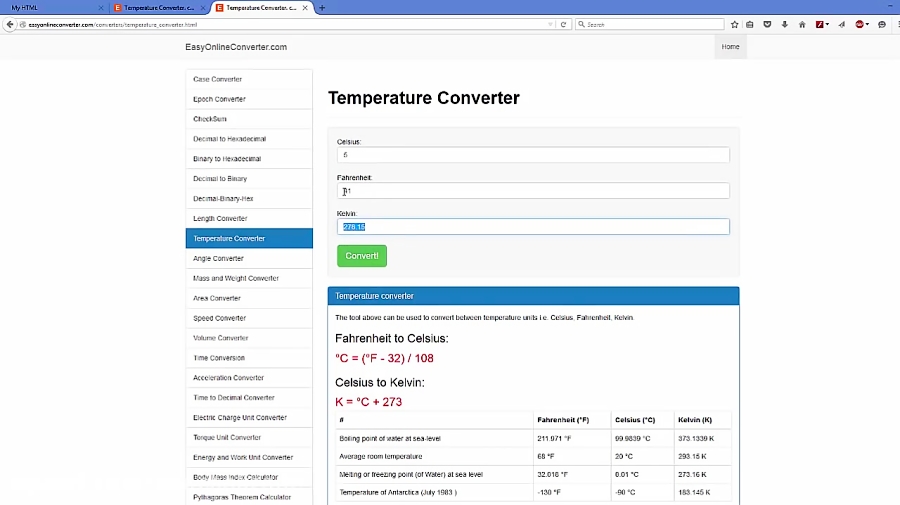Click the Celsius input field
The height and width of the screenshot is (505, 900).
(x=533, y=155)
